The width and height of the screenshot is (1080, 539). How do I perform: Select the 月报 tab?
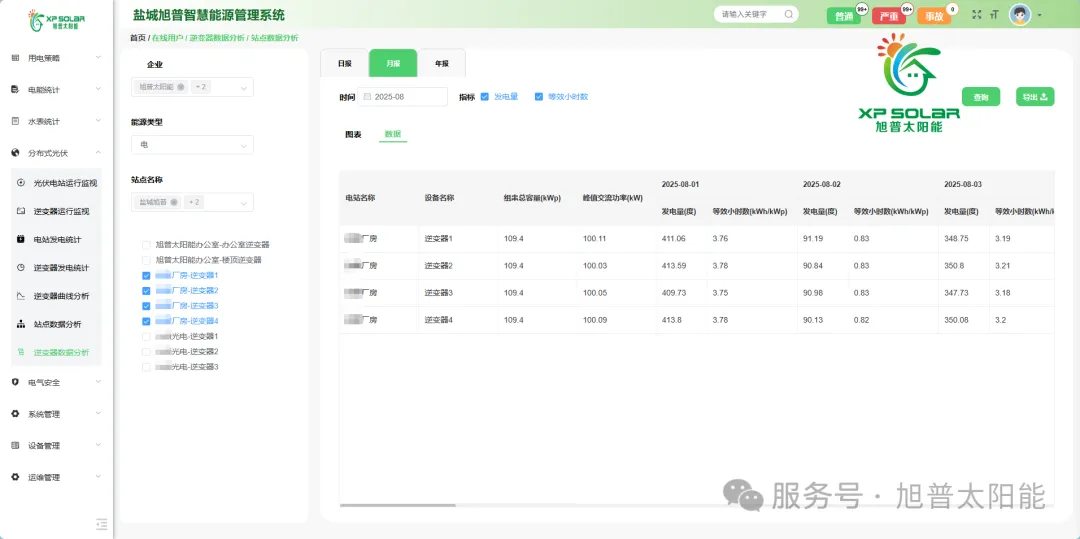point(393,63)
